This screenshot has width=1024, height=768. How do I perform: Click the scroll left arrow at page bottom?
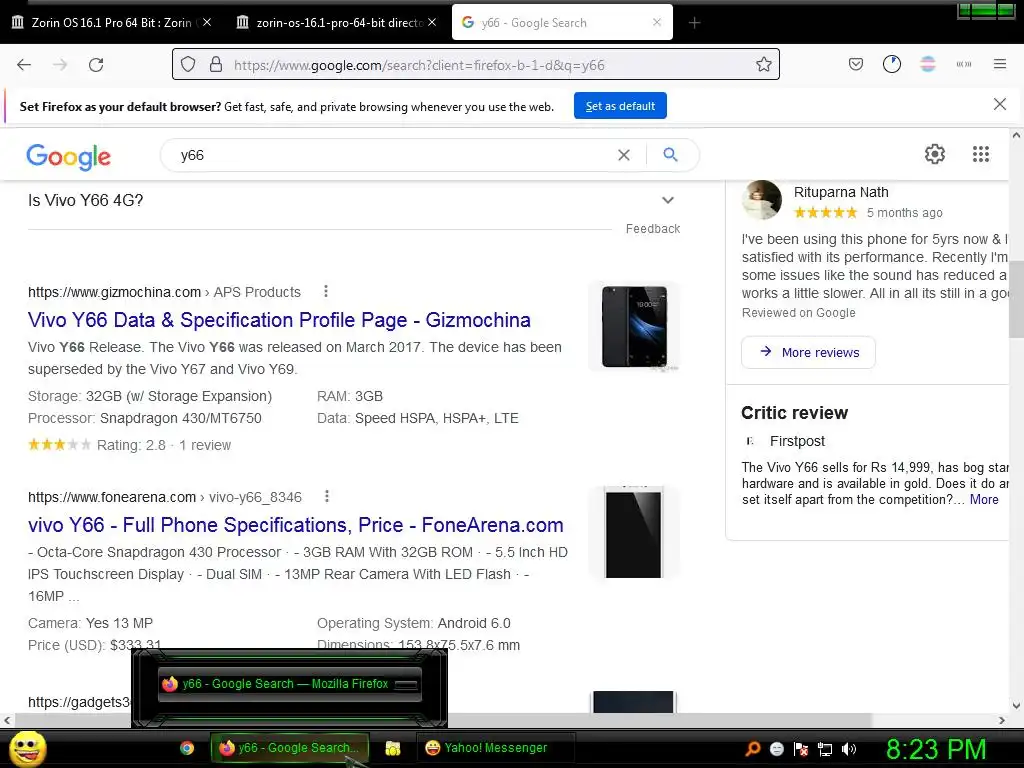(7, 720)
